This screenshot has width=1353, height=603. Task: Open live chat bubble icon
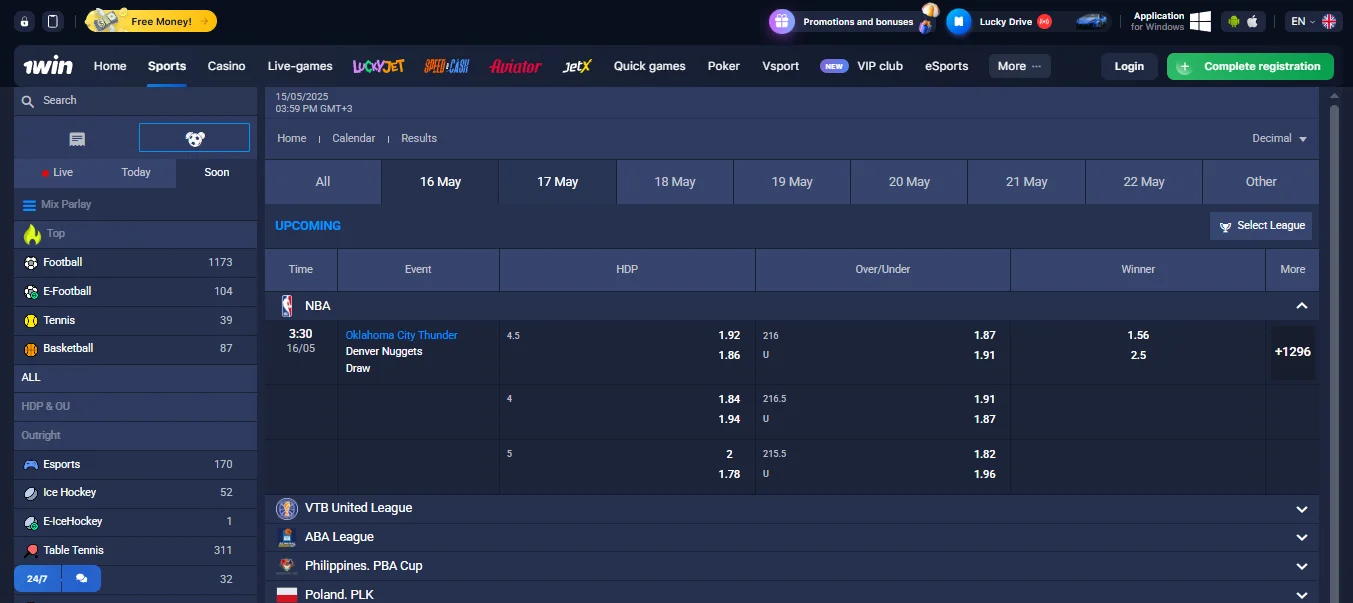coord(81,579)
